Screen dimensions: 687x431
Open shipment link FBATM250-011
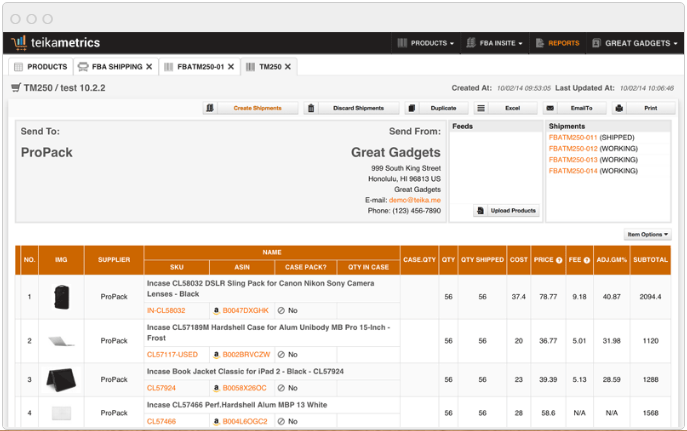[x=572, y=137]
